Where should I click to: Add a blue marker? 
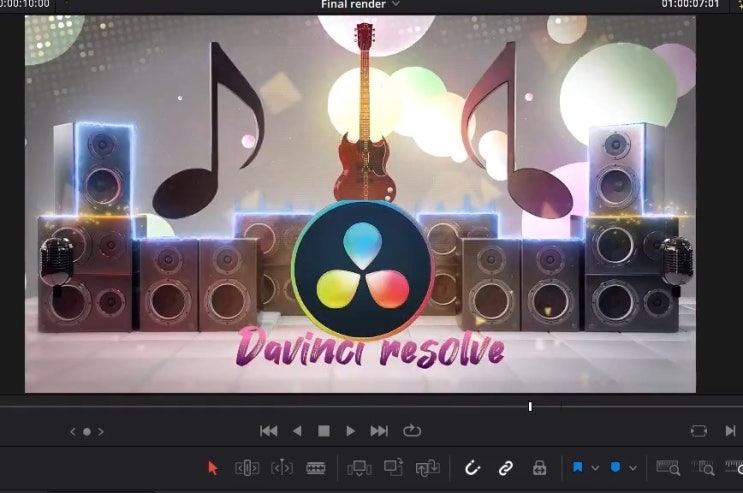point(615,467)
